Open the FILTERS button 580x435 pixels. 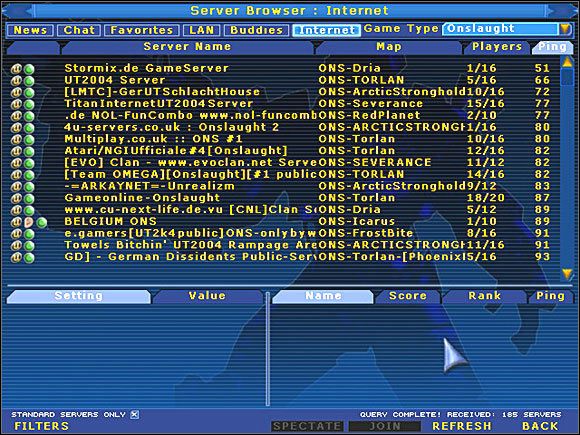tap(41, 426)
